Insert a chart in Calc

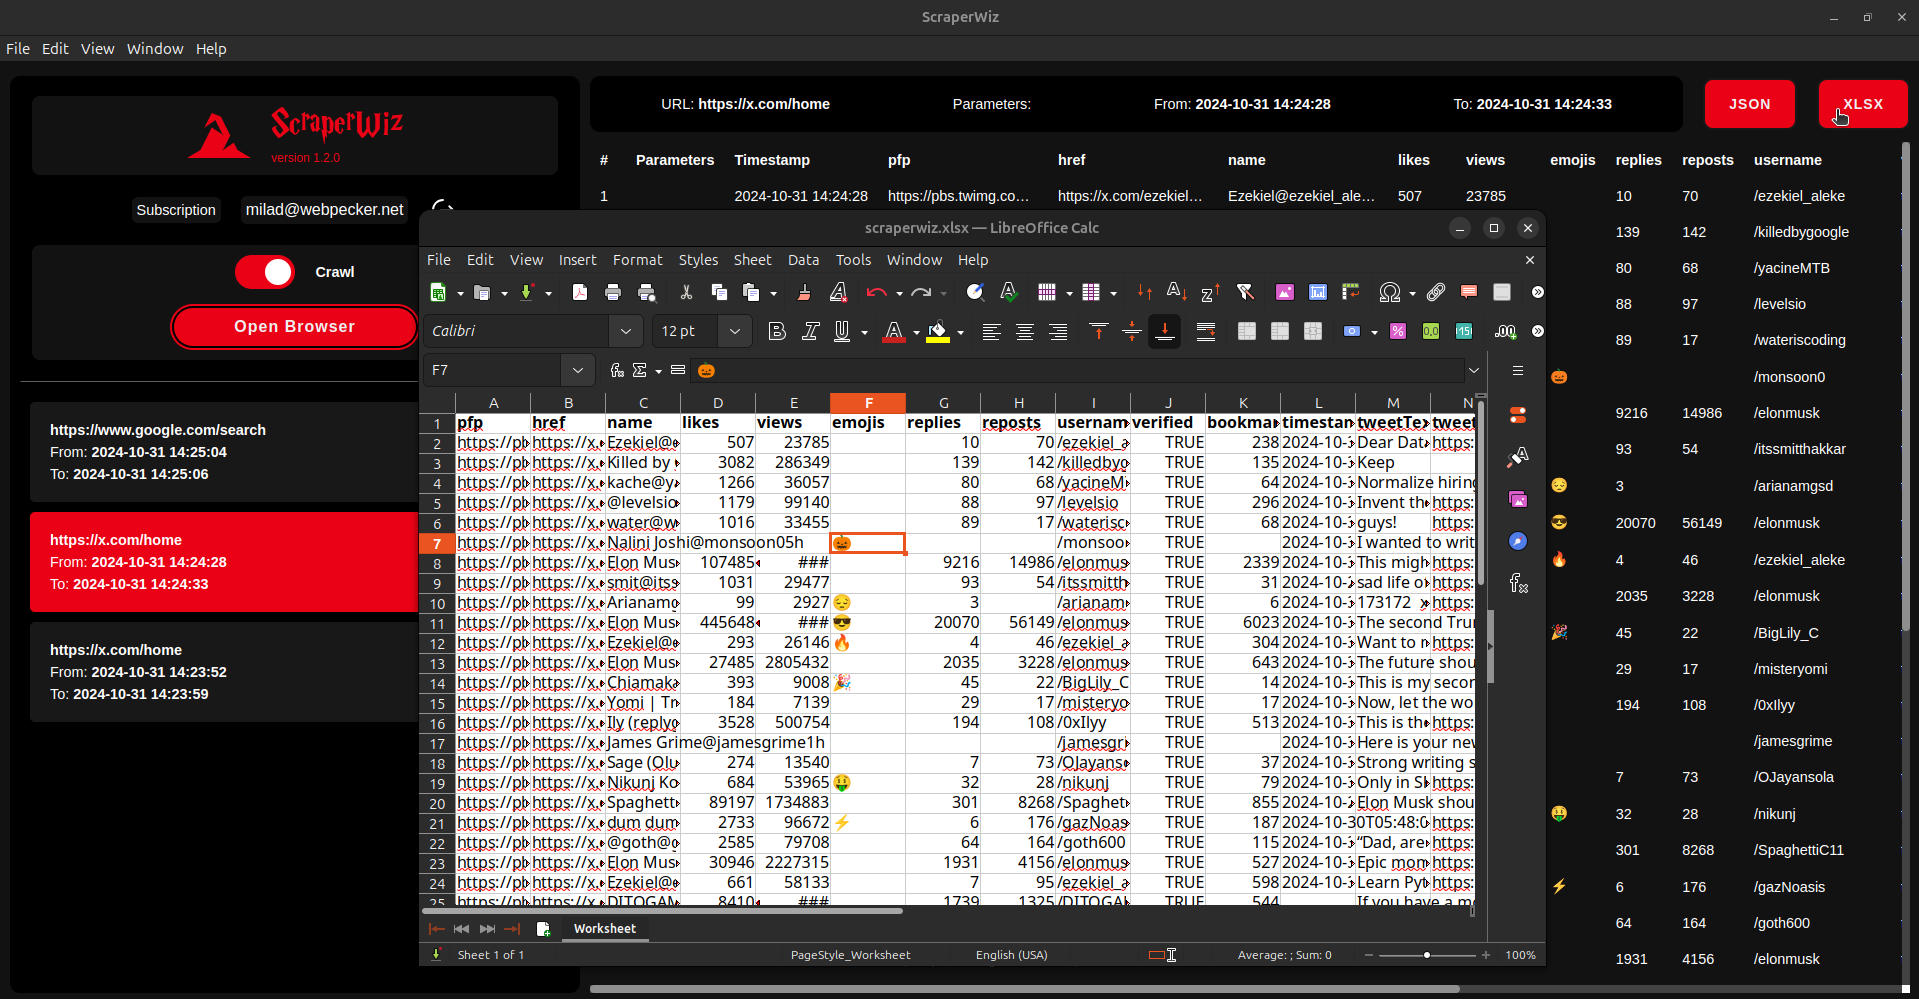[1318, 292]
